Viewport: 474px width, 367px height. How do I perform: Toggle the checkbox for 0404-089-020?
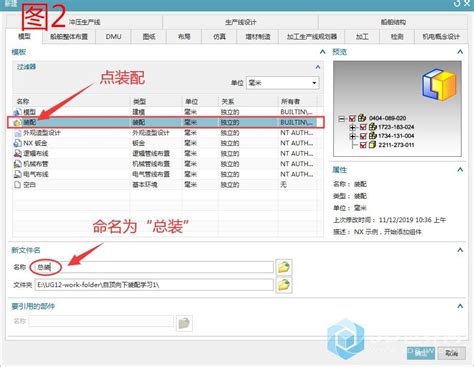click(x=352, y=118)
